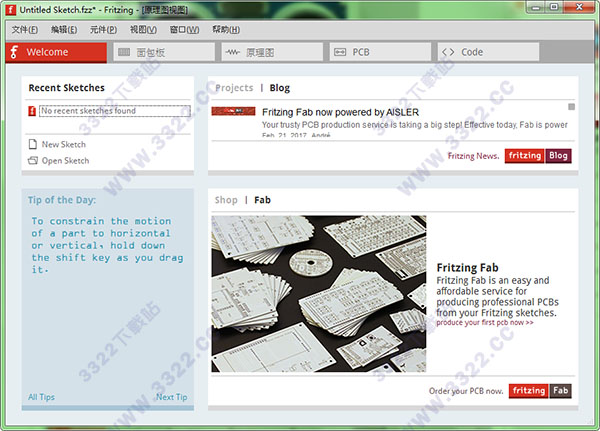
Task: Click the Open Sketch folder icon
Action: [33, 161]
